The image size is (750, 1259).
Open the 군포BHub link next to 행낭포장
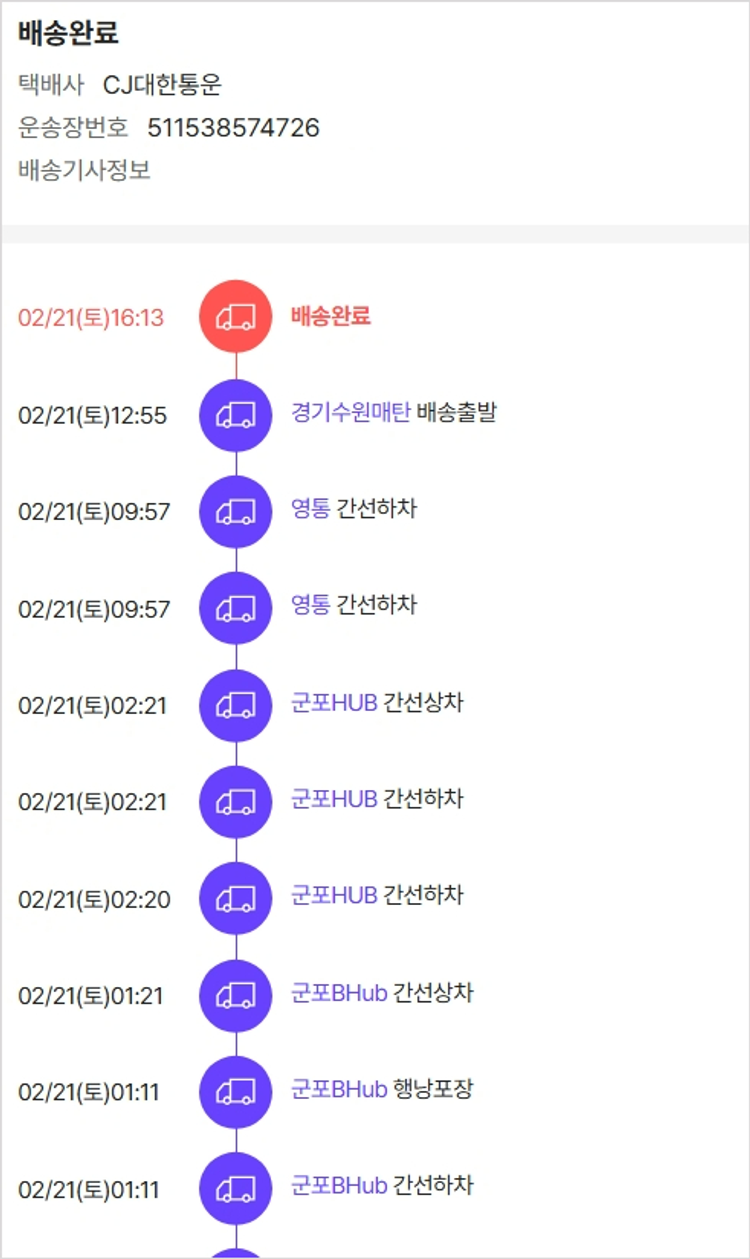[339, 1089]
